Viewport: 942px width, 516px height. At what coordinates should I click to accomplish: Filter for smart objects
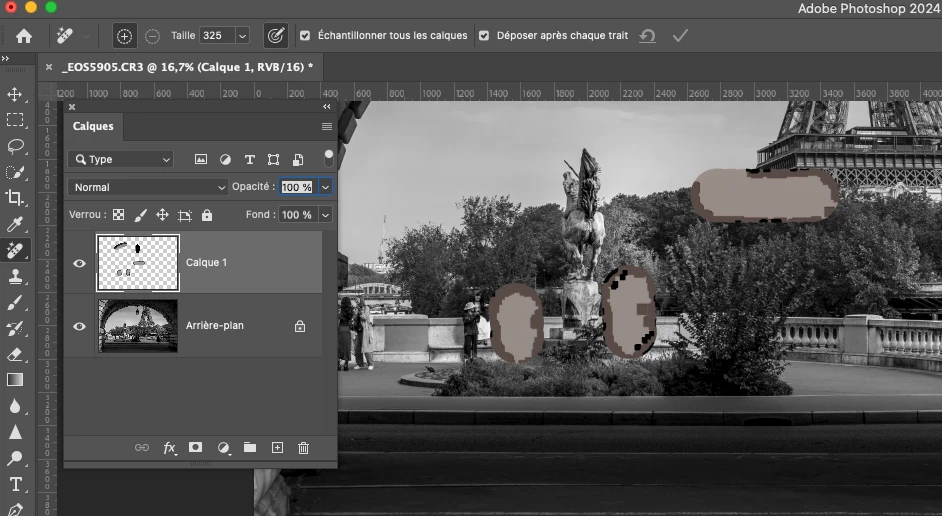click(298, 159)
